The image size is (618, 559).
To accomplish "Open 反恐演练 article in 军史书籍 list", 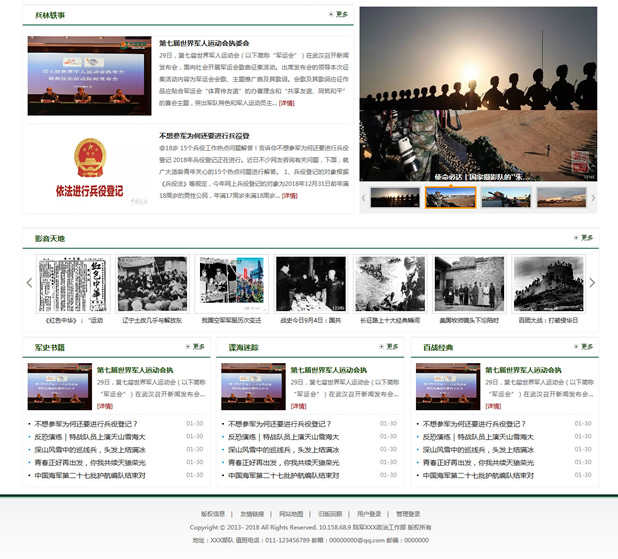I will click(x=91, y=436).
